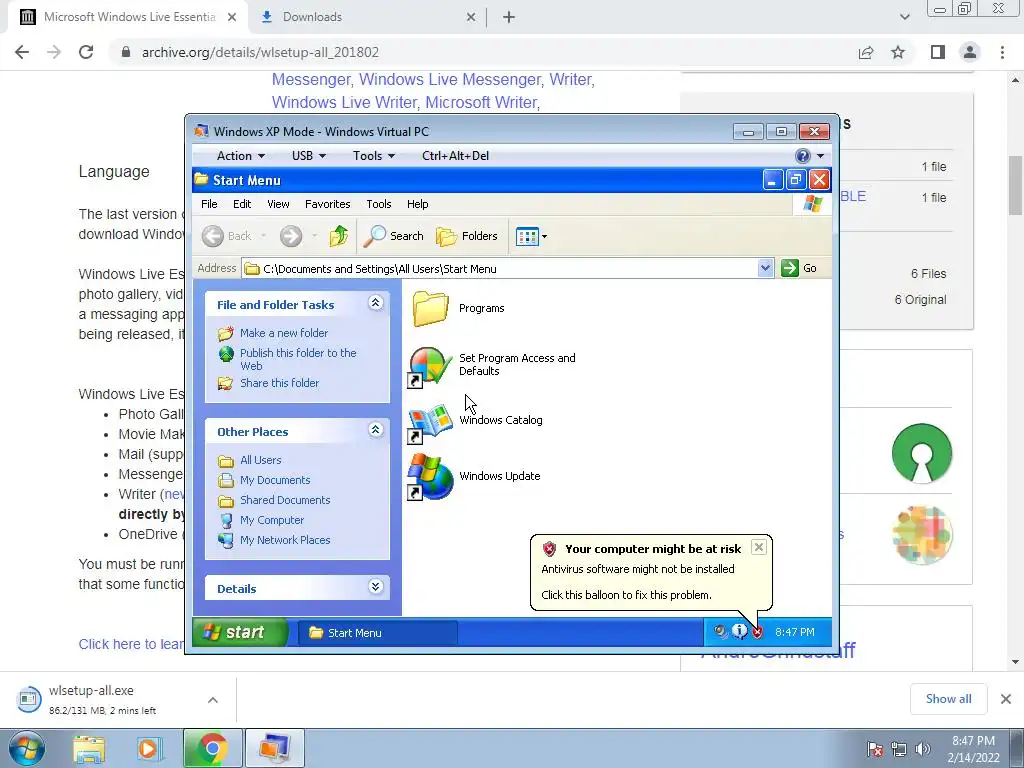Open the Chrome three-dot menu

point(1002,52)
